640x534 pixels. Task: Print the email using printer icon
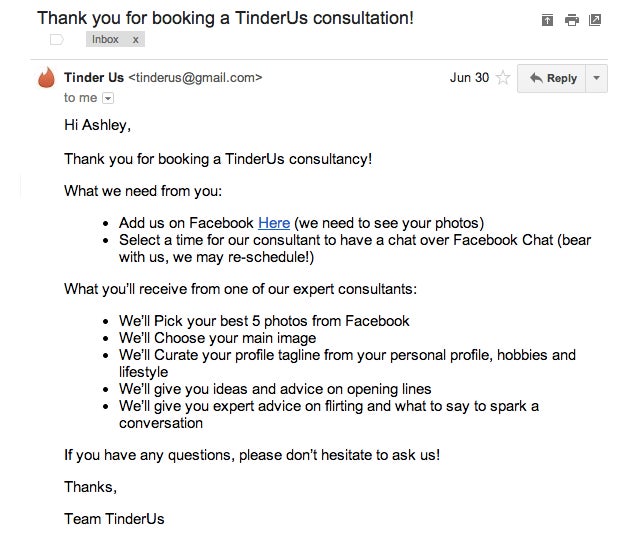coord(571,20)
